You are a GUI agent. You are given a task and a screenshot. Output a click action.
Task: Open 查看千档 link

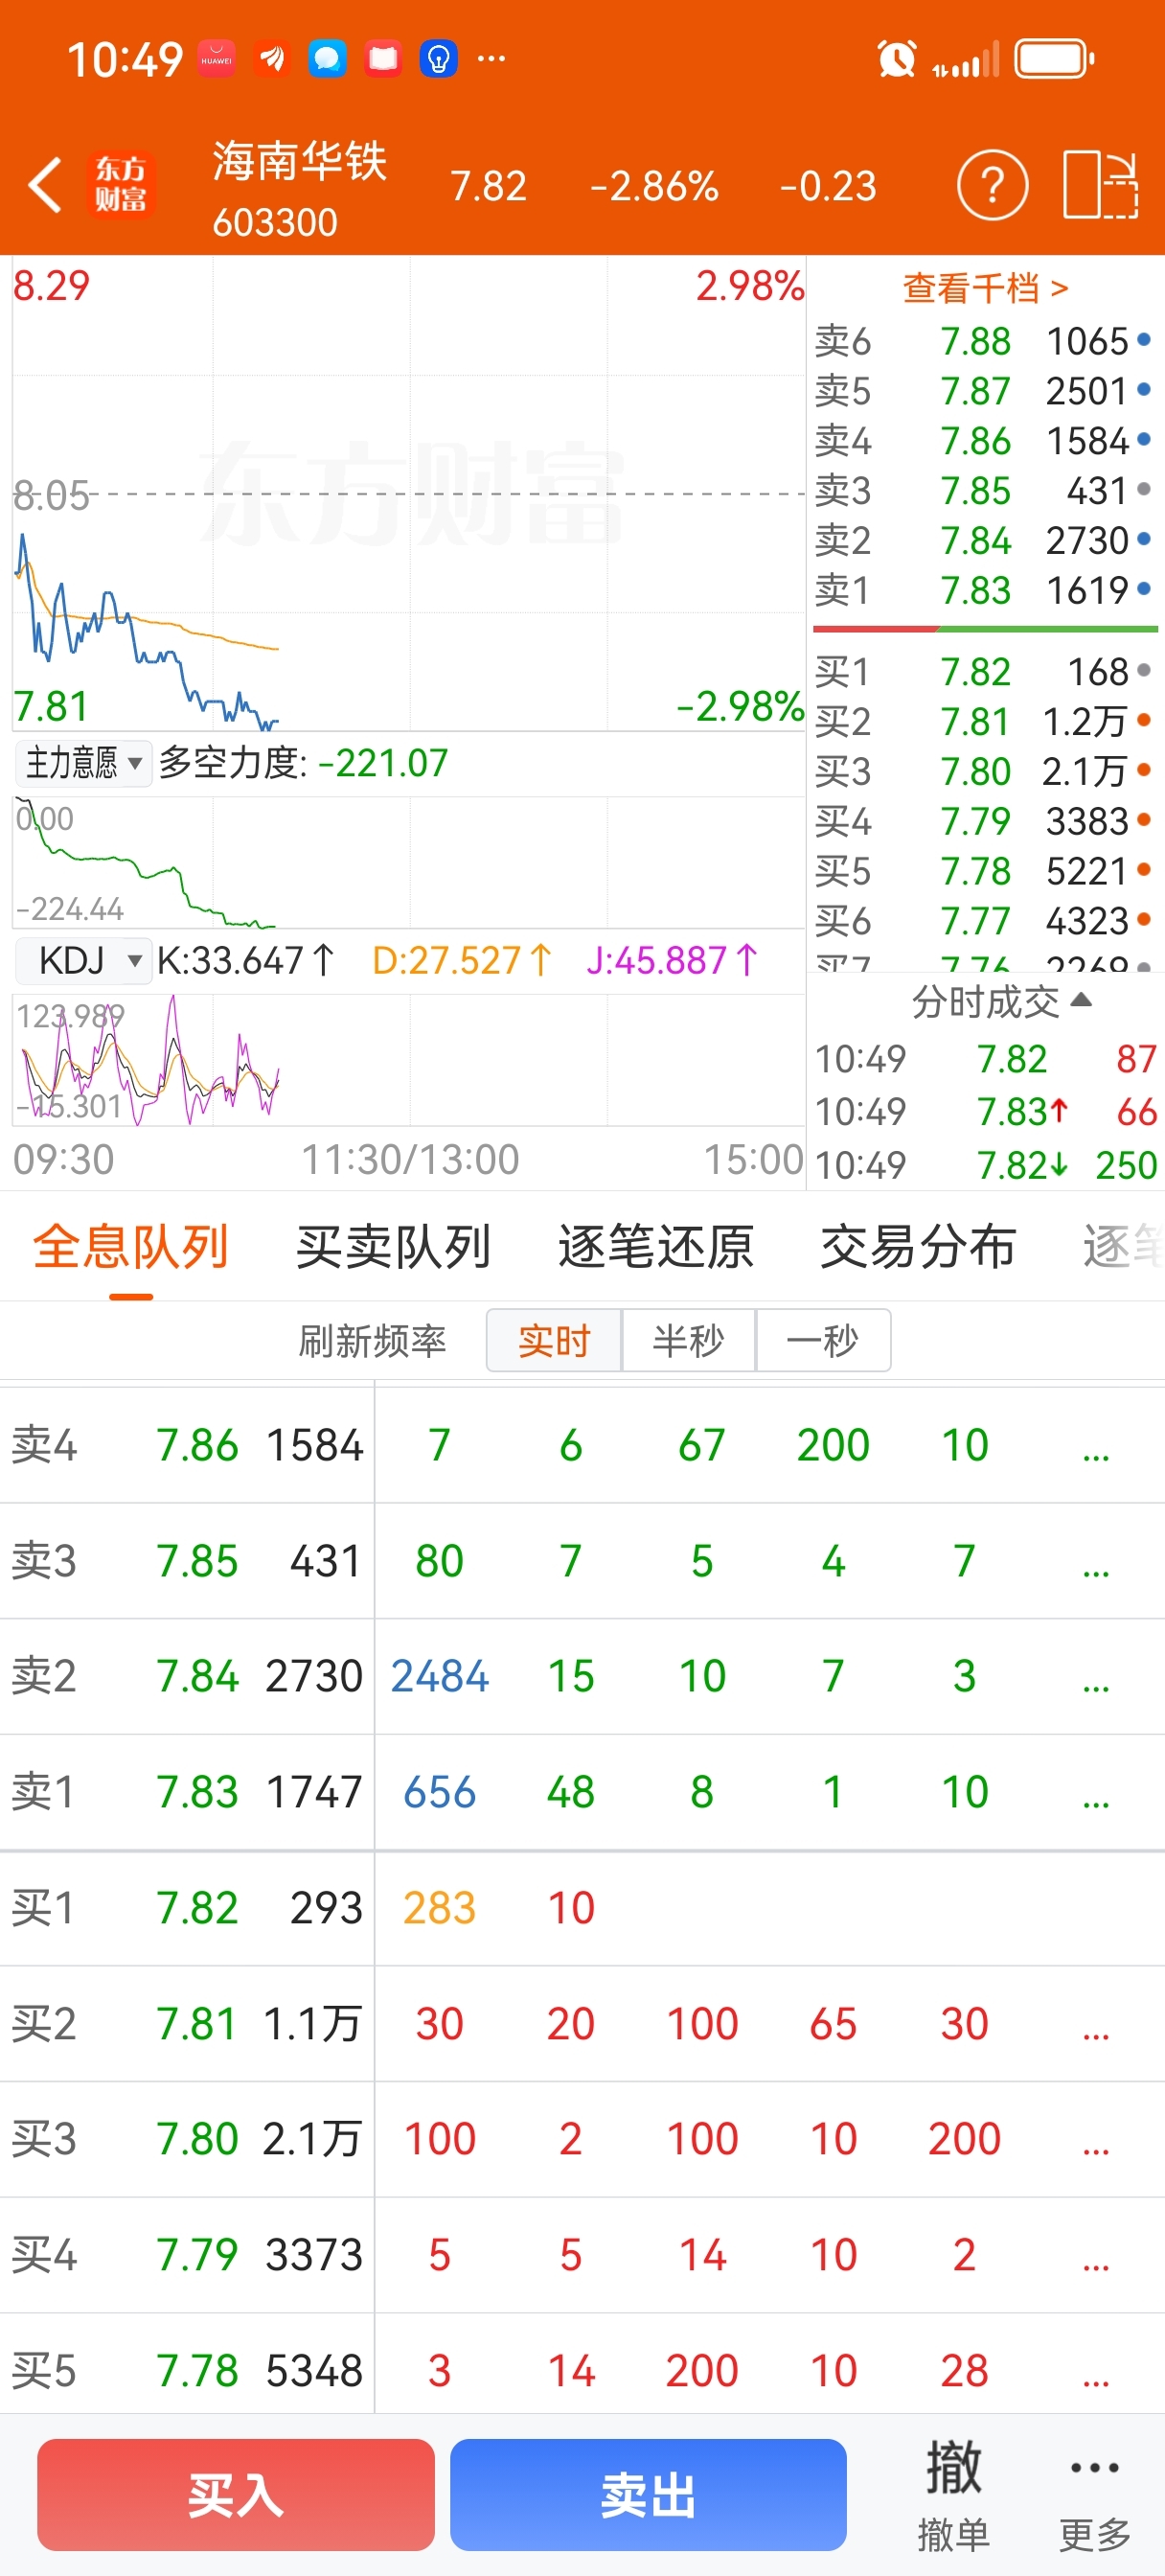(x=985, y=288)
